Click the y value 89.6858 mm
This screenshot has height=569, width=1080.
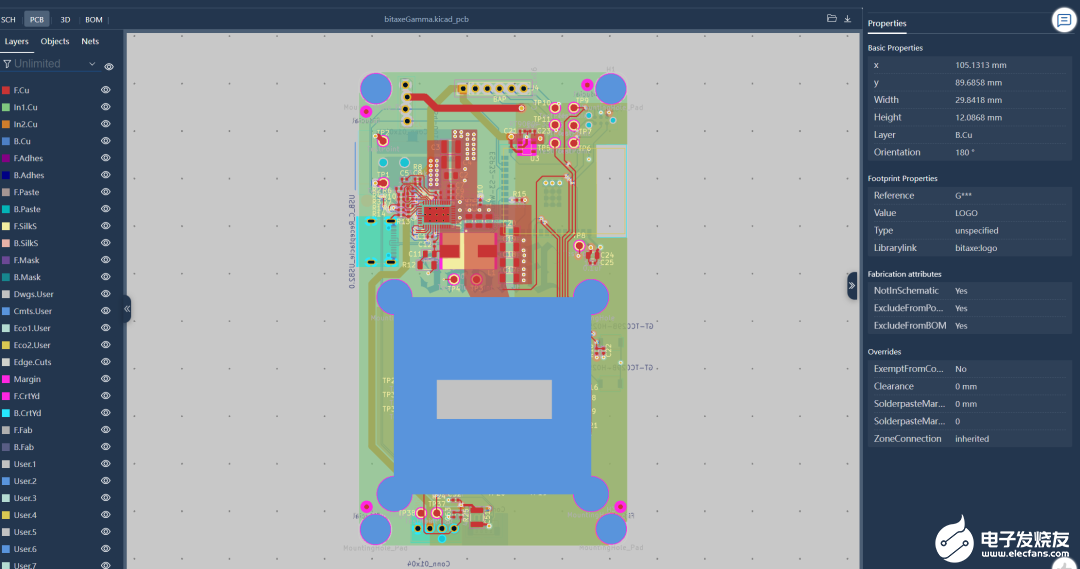pos(978,83)
